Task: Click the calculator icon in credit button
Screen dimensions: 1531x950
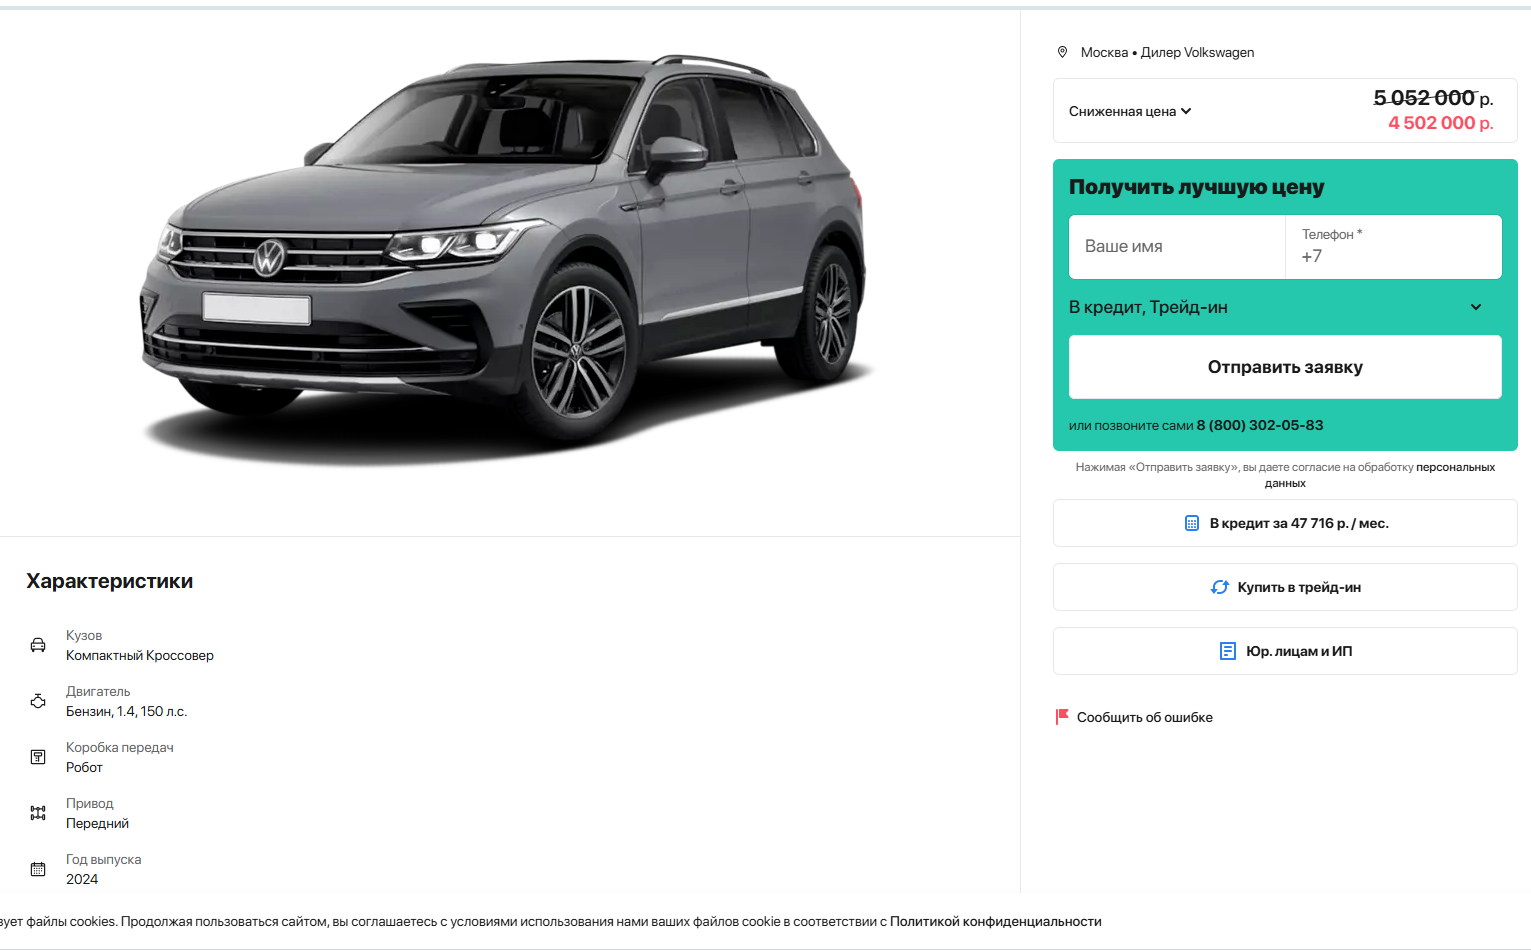Action: (1192, 523)
